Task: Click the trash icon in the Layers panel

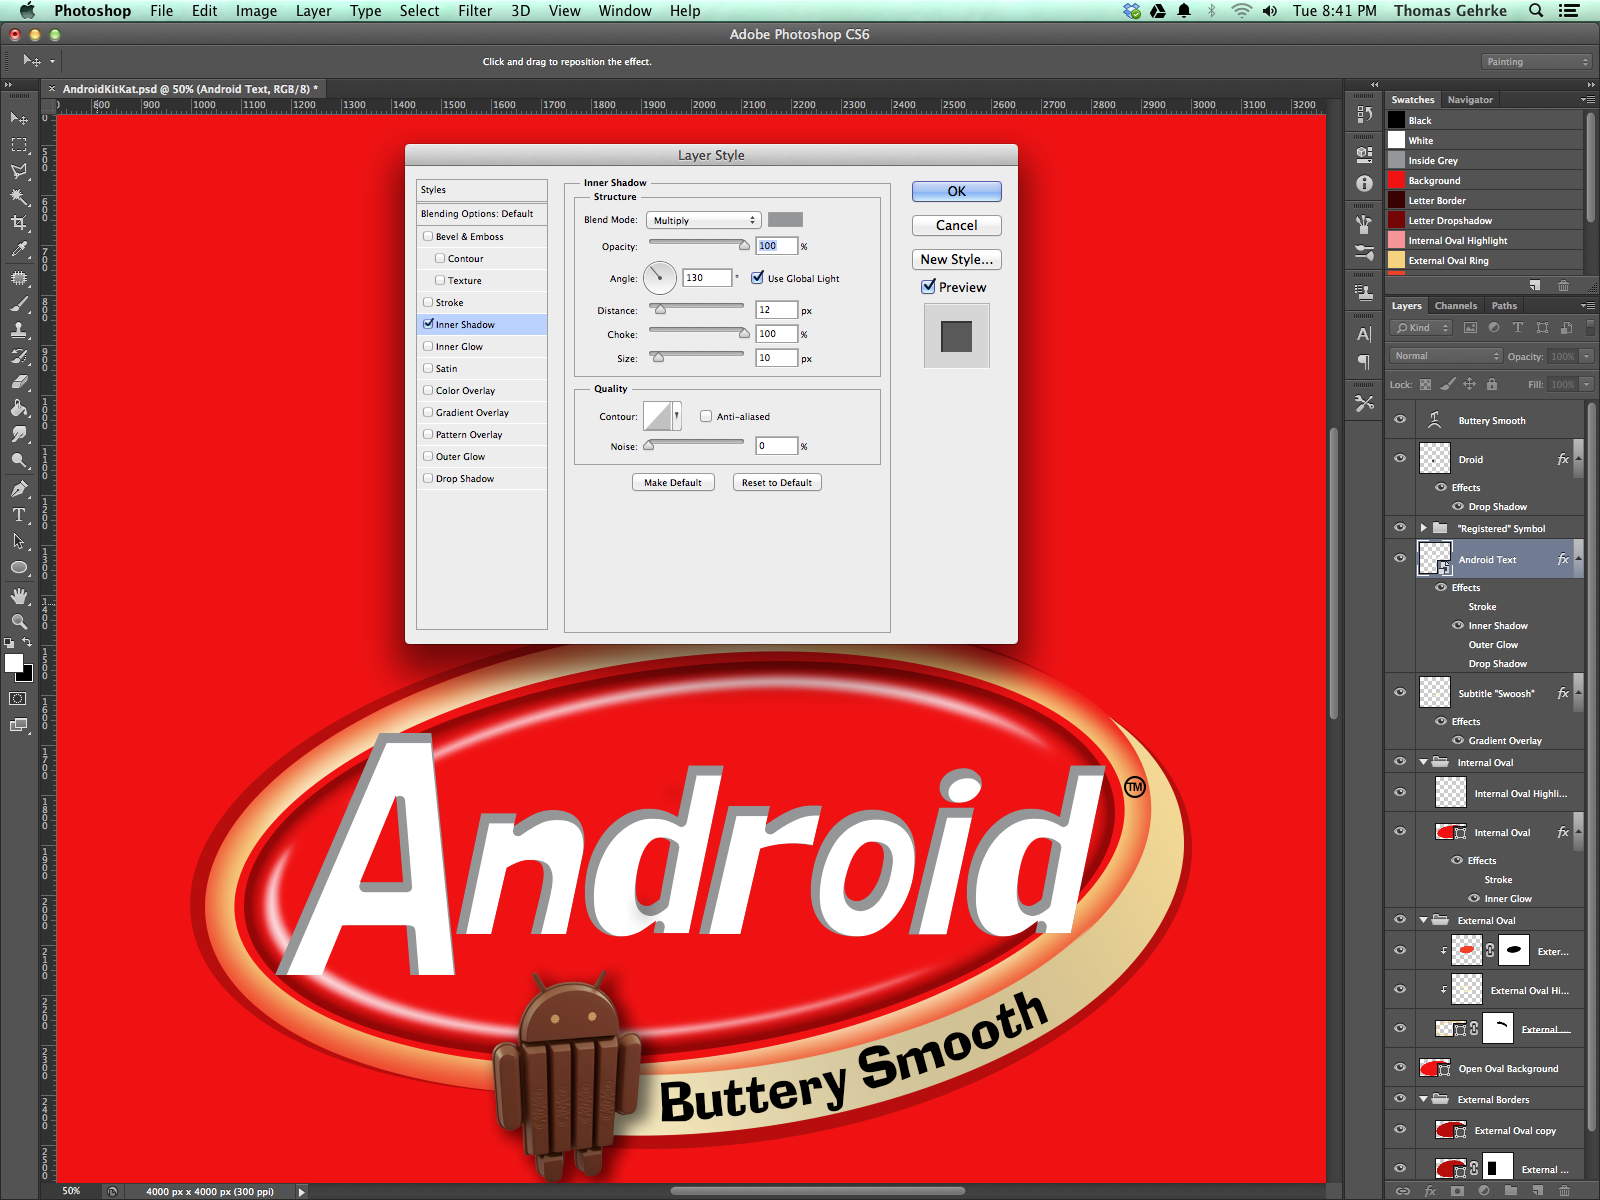Action: (1564, 1191)
